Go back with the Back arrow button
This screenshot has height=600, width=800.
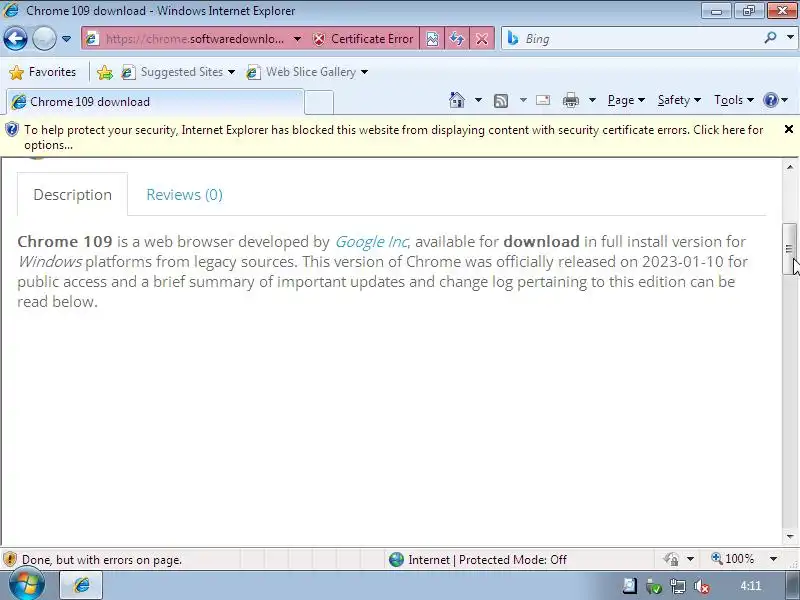[x=15, y=39]
